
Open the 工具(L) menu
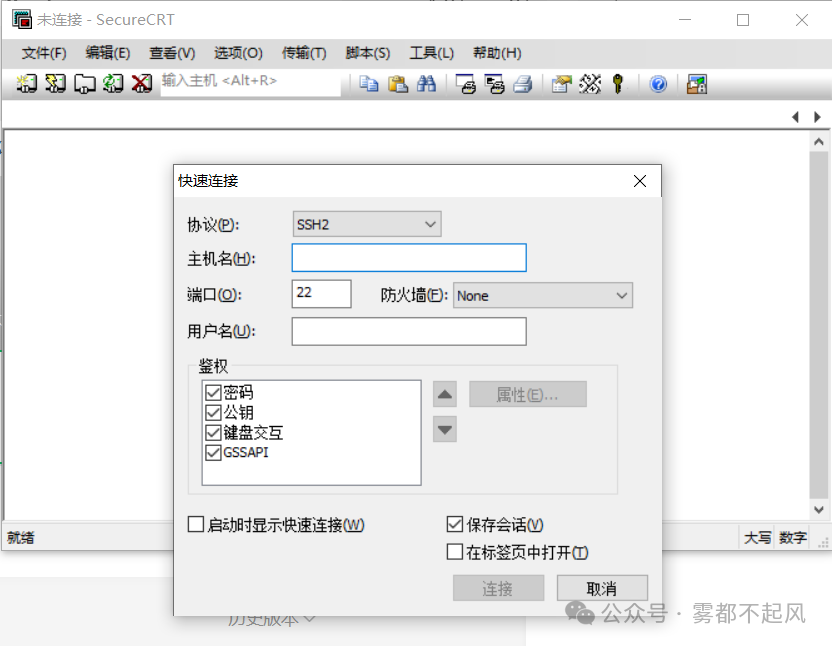point(431,53)
